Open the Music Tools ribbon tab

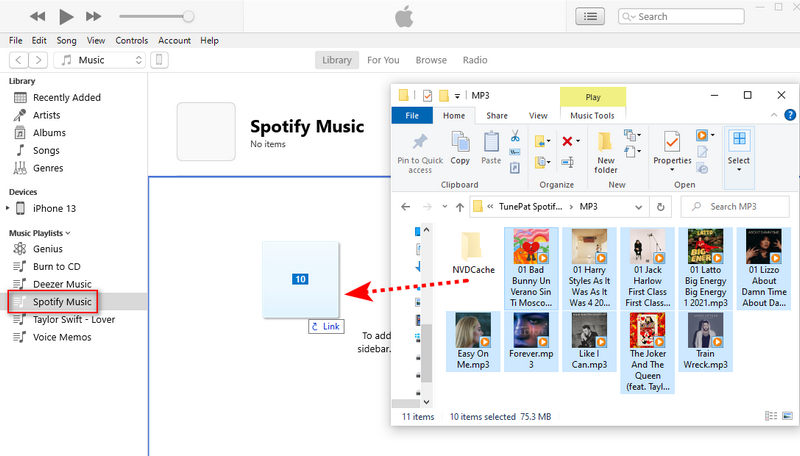[592, 116]
